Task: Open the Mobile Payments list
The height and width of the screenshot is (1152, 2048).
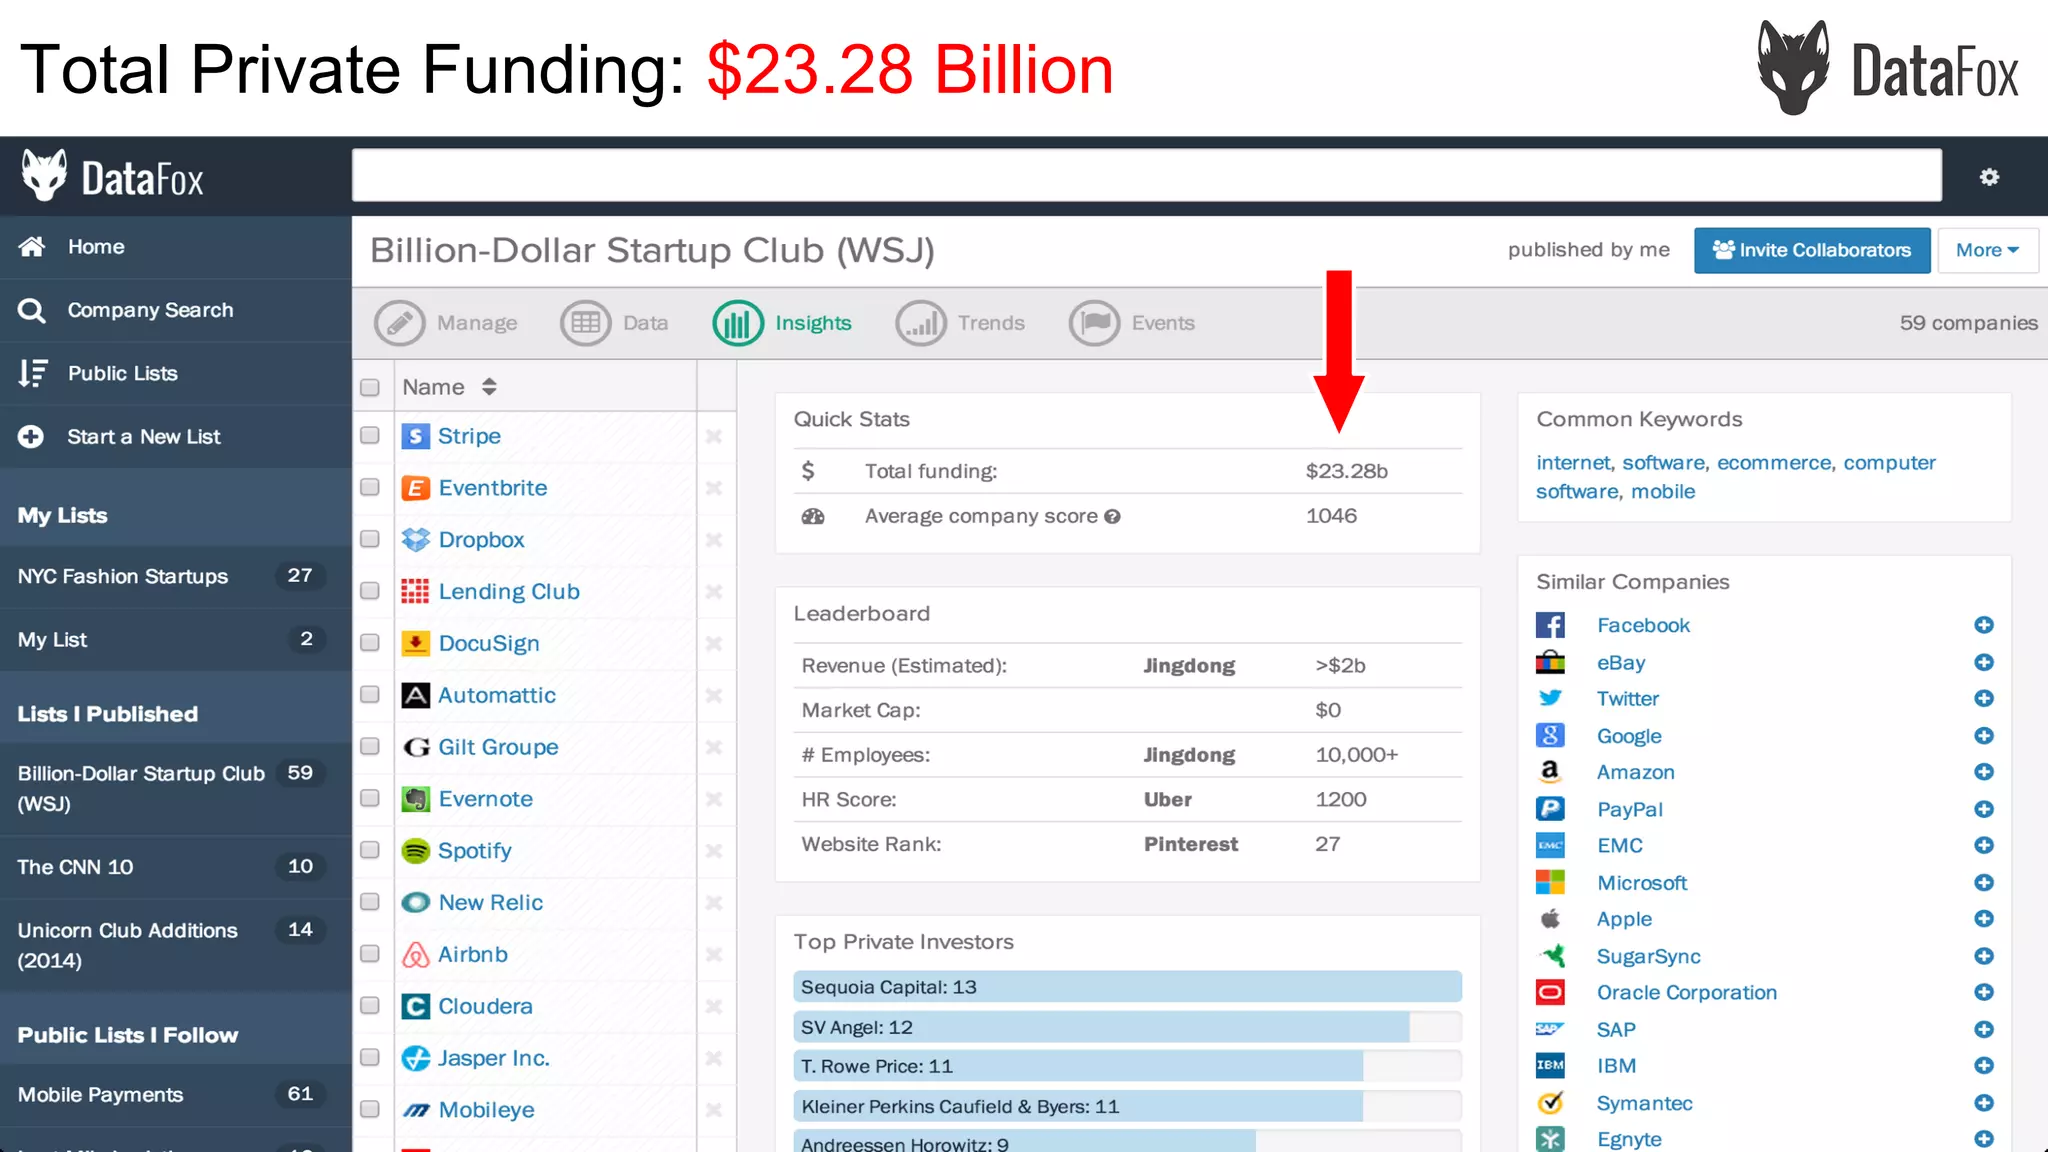Action: click(176, 1095)
